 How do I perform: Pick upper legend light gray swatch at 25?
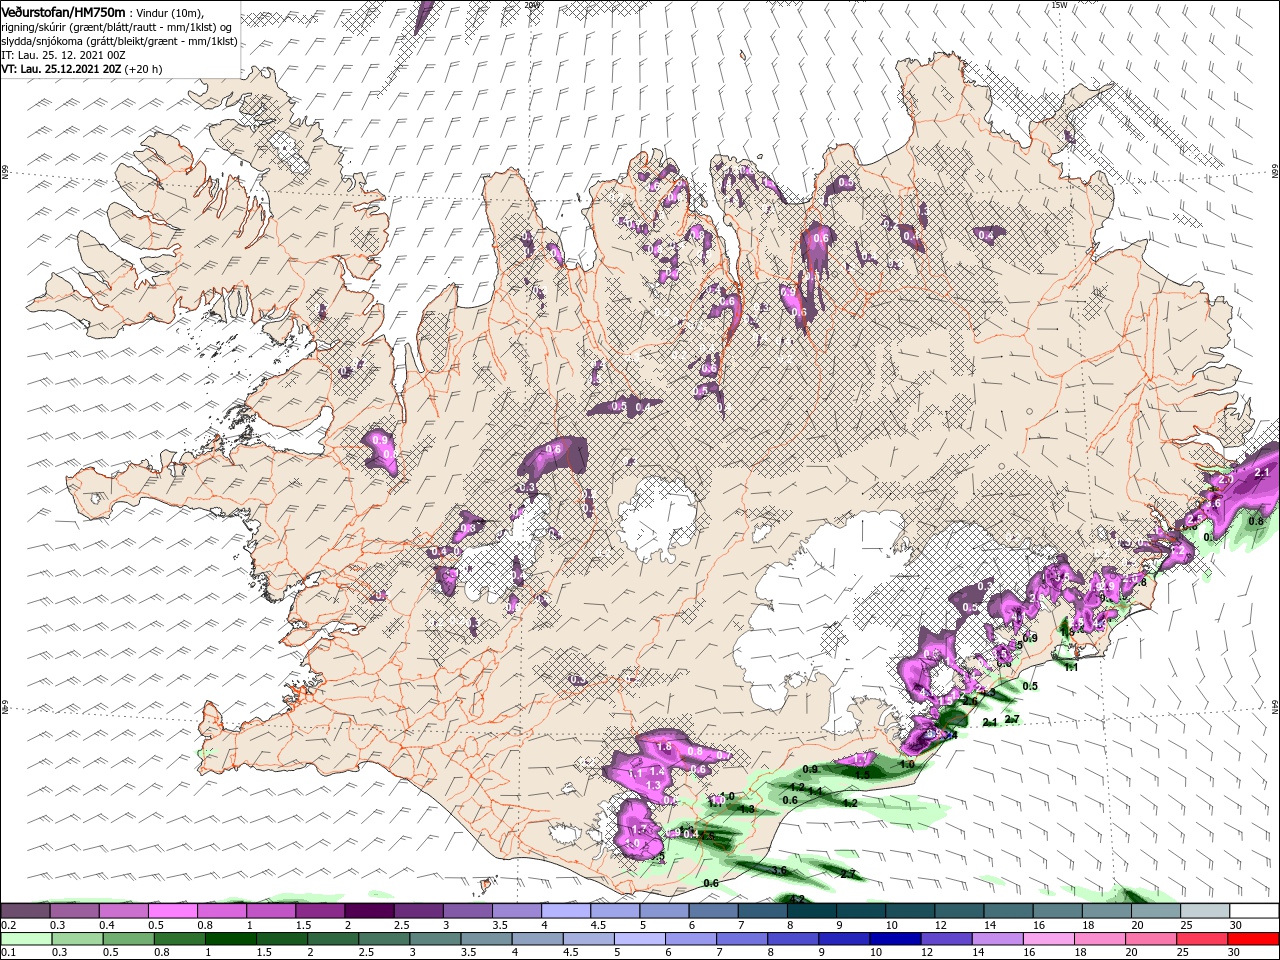pos(1206,911)
